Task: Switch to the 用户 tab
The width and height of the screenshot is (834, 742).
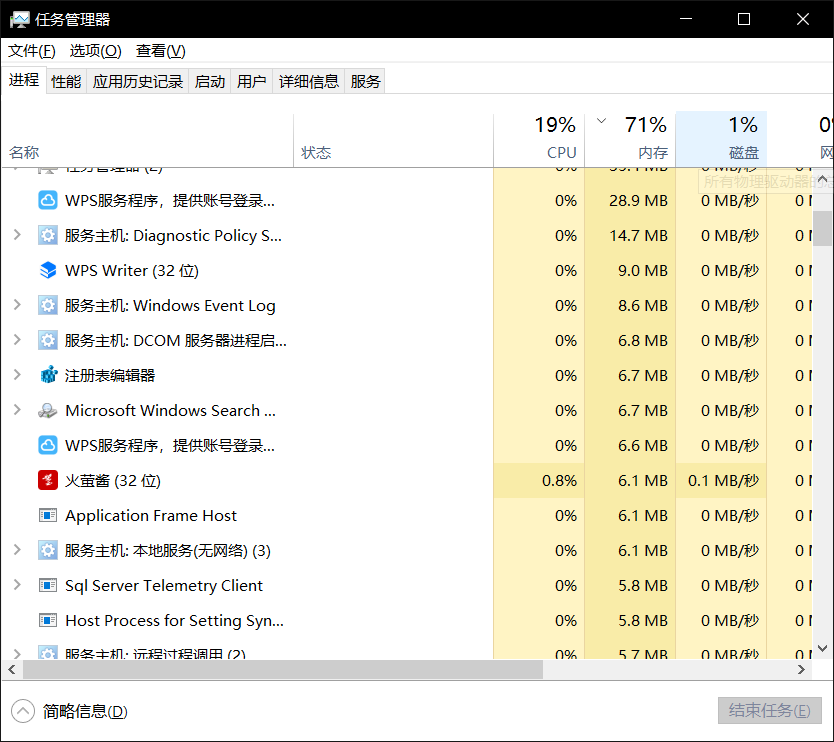Action: (x=252, y=81)
